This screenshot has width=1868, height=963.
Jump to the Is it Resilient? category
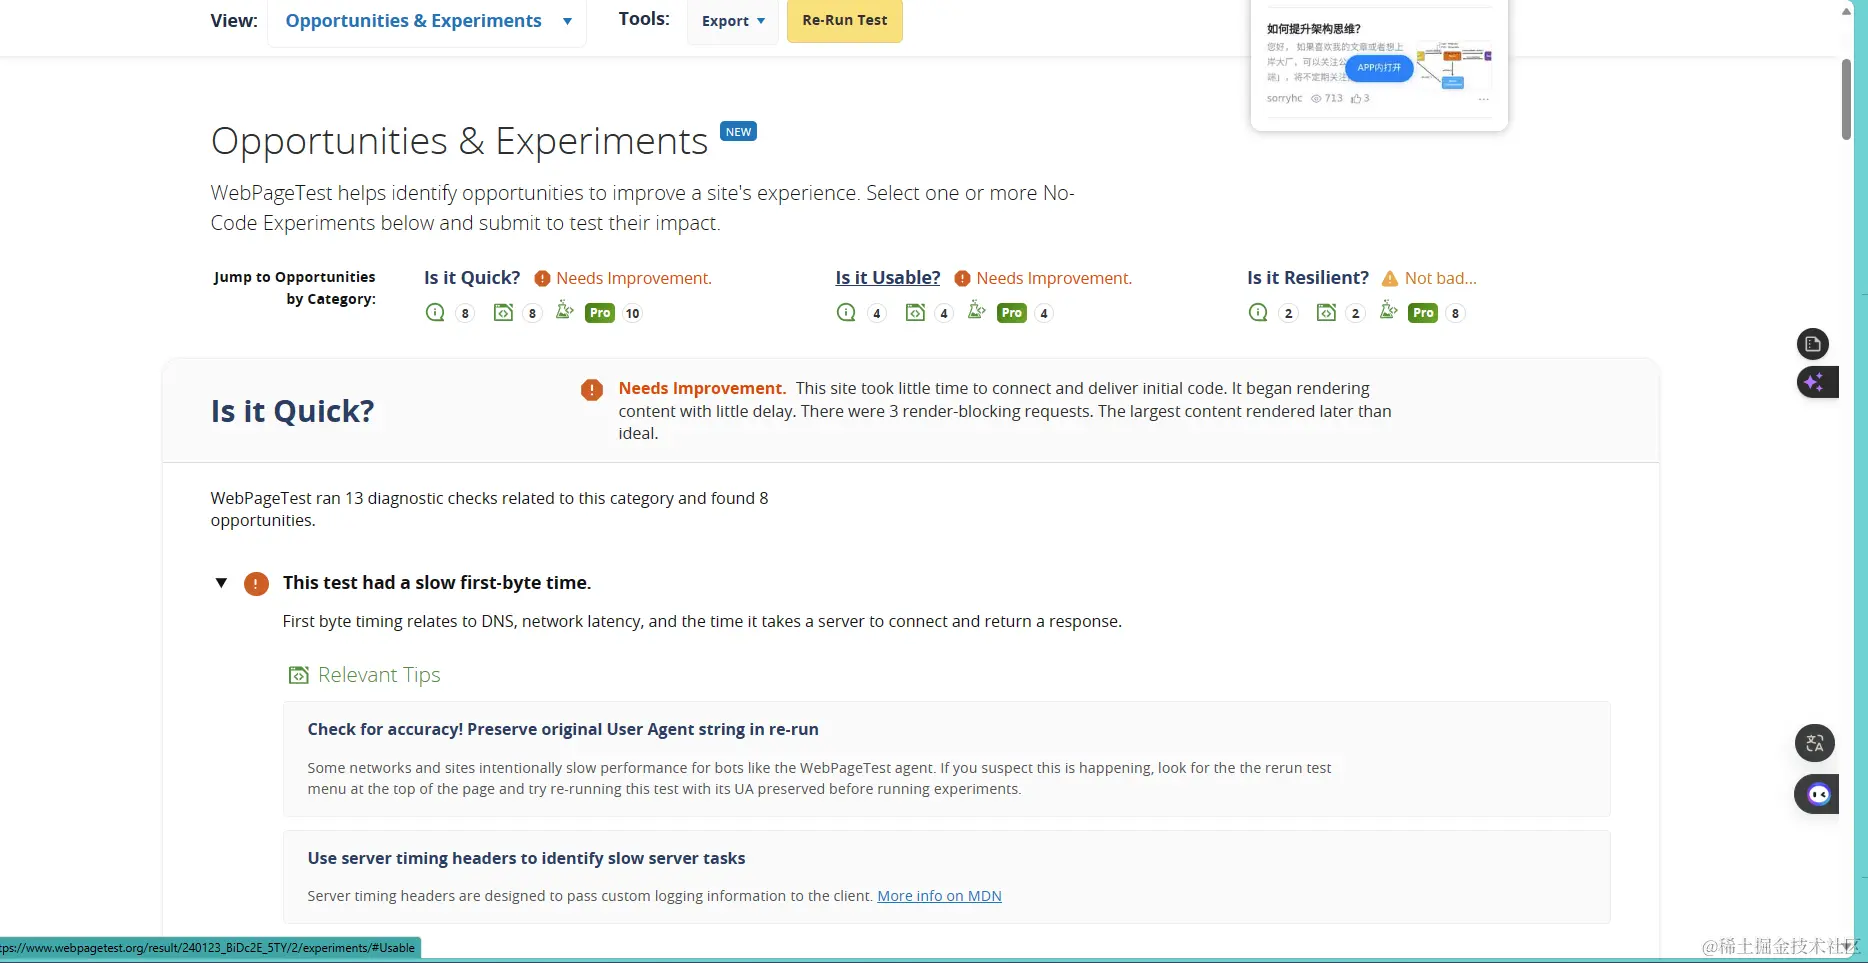1308,278
